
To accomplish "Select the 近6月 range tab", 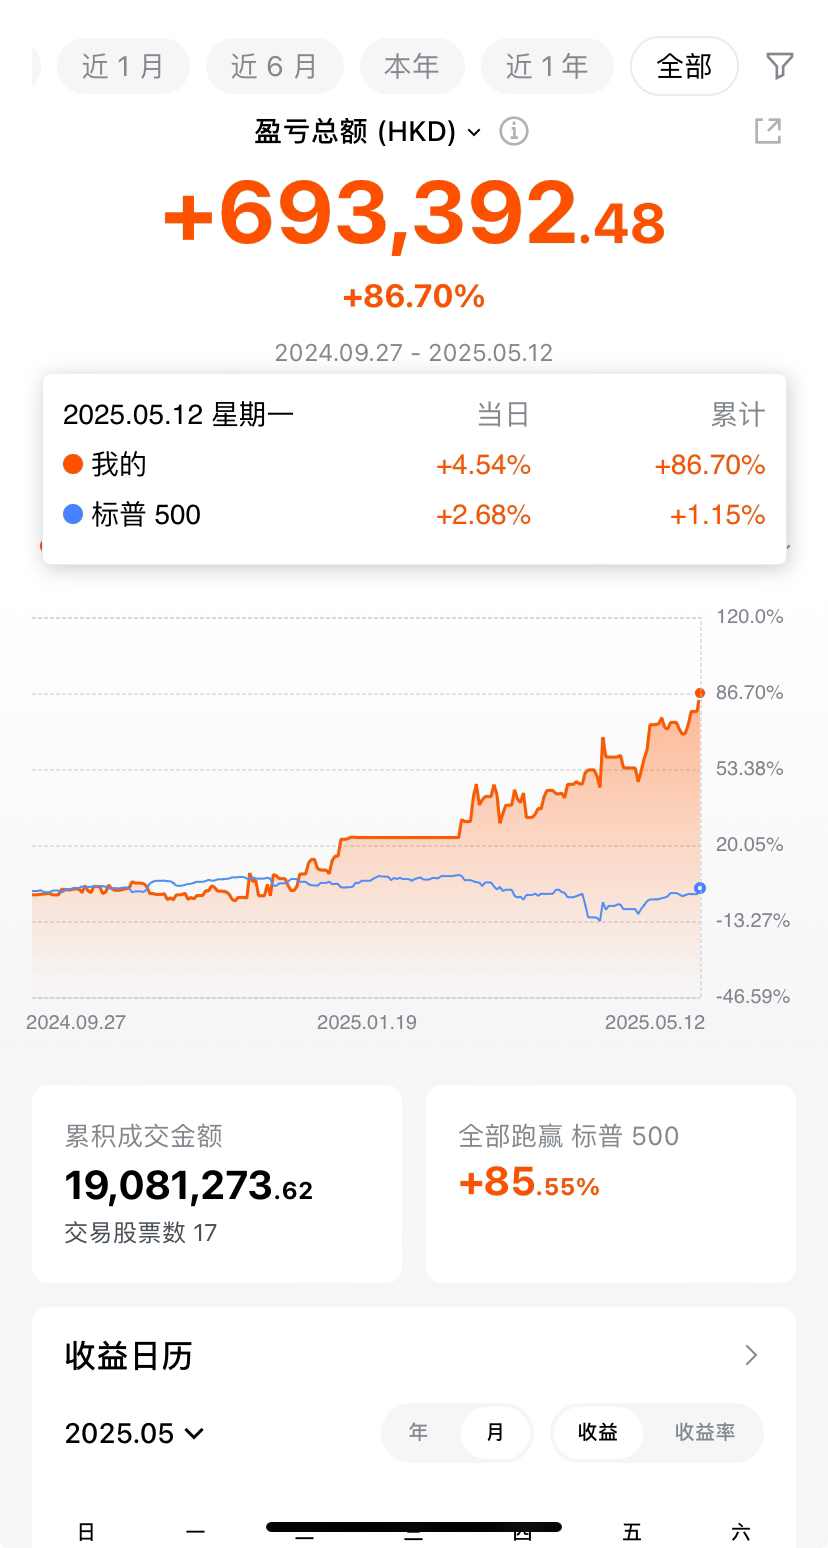I will (x=275, y=66).
